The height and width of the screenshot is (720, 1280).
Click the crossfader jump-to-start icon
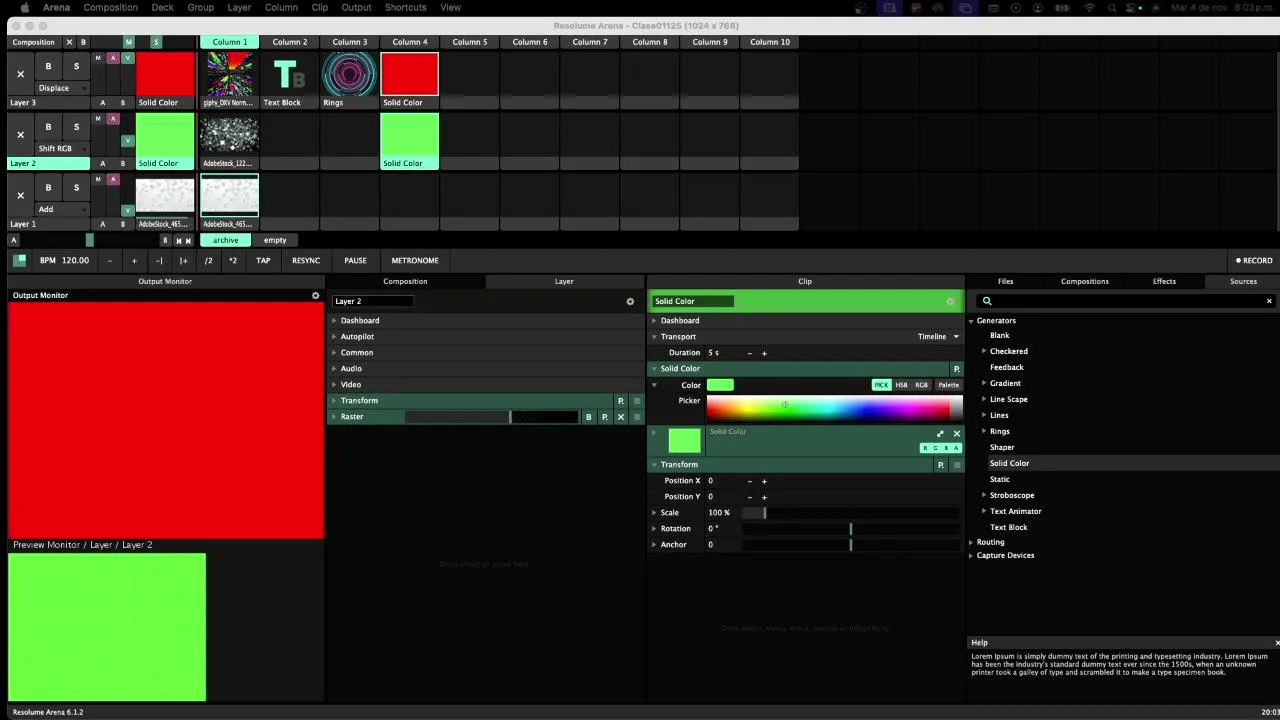pyautogui.click(x=179, y=240)
